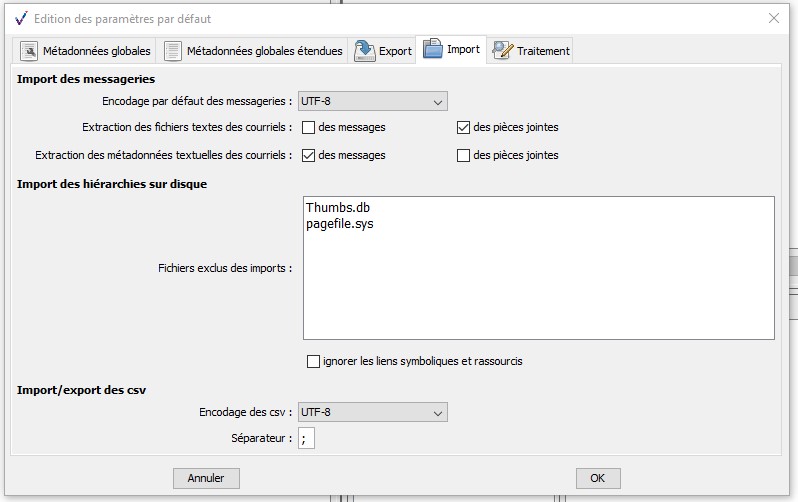Click the Export tab drive icon

coord(364,51)
